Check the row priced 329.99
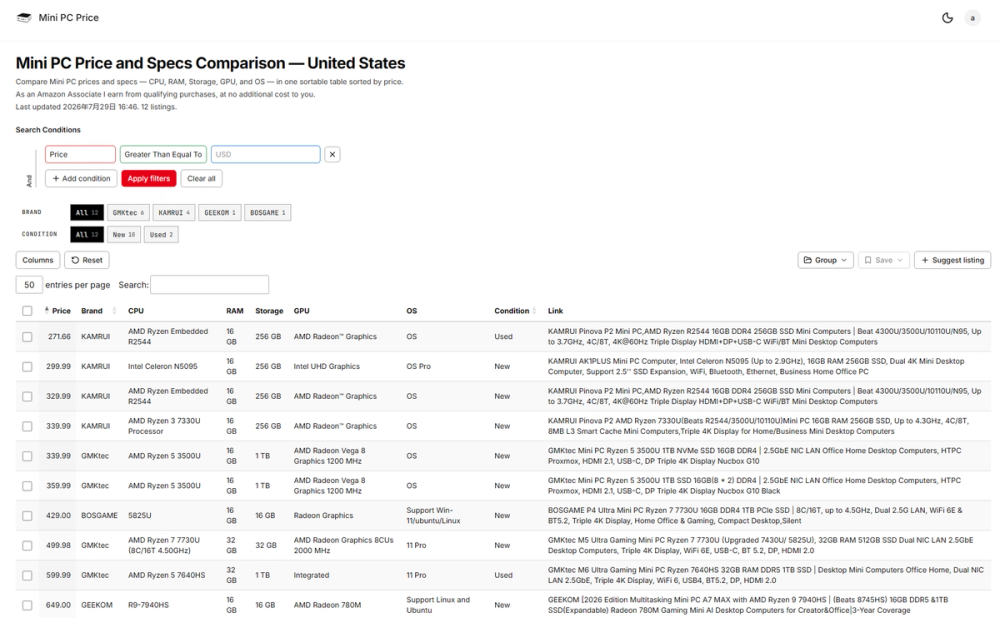 pyautogui.click(x=27, y=397)
